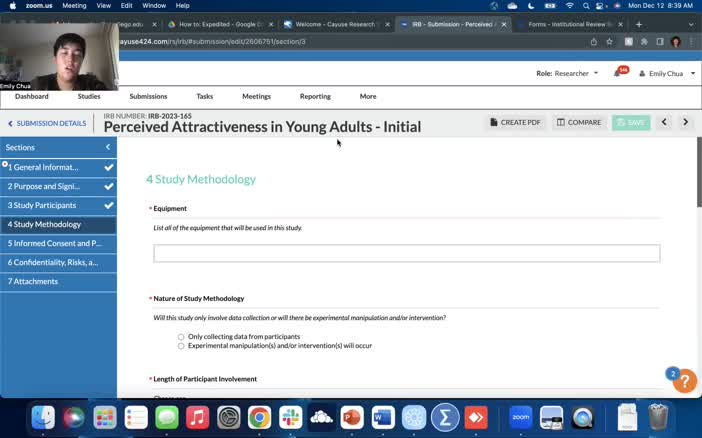The width and height of the screenshot is (702, 438).
Task: Click the page vertical scrollbar
Action: pos(699,172)
